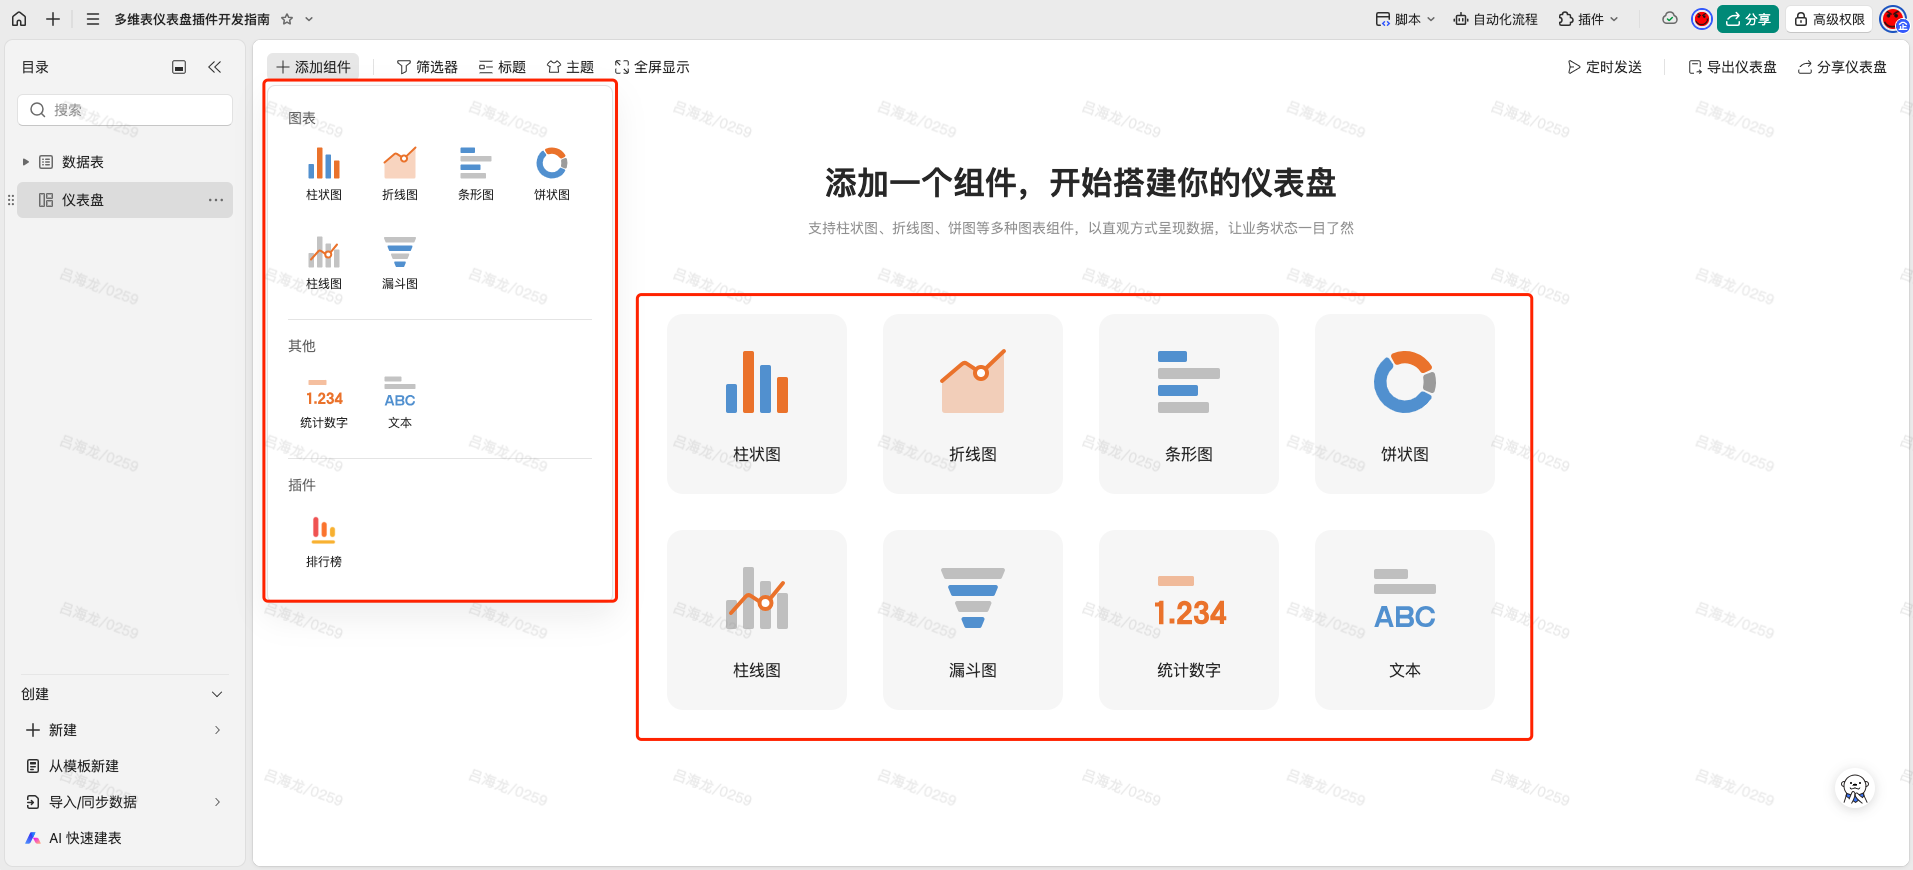Choose the pie chart card in main area

click(x=1404, y=403)
